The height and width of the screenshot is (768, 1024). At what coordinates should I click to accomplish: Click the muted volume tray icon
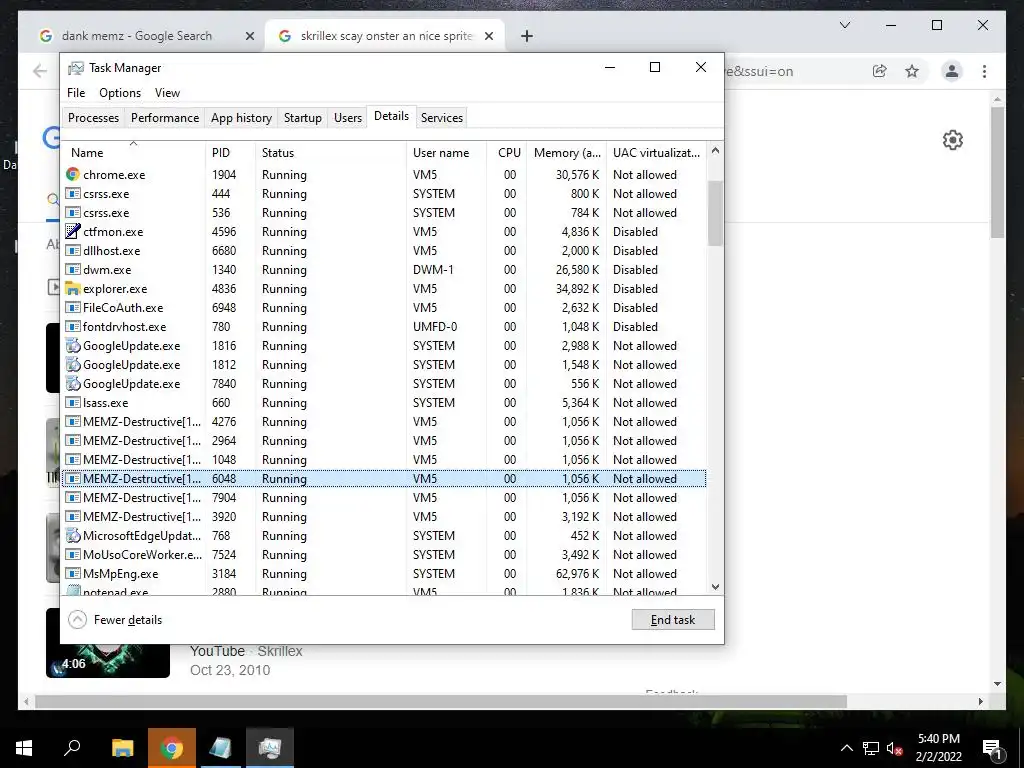tap(894, 748)
